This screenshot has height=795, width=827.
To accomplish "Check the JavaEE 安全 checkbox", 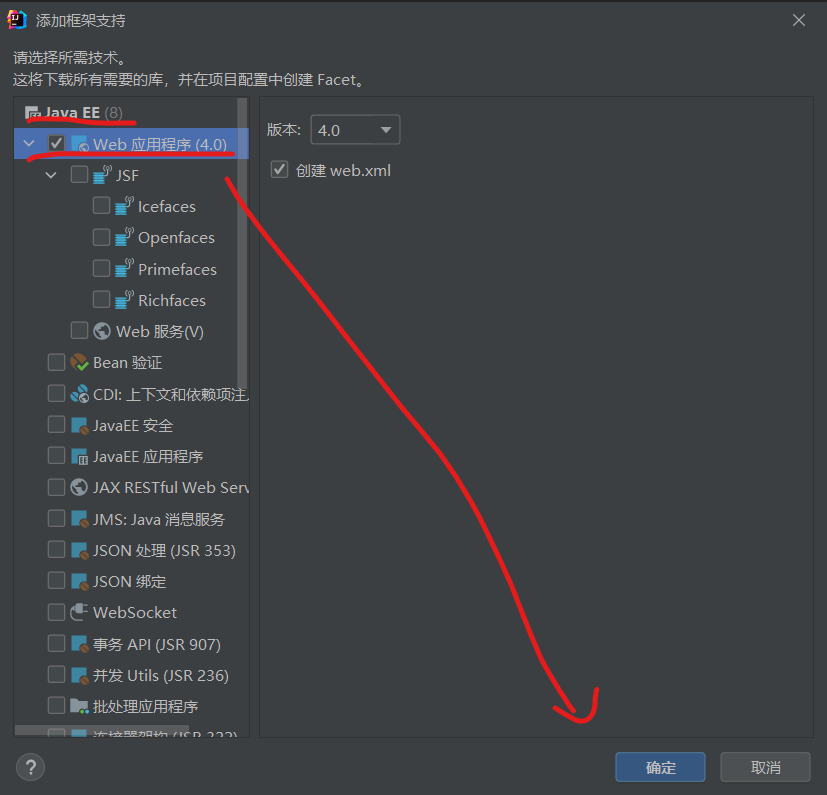I will coord(56,425).
